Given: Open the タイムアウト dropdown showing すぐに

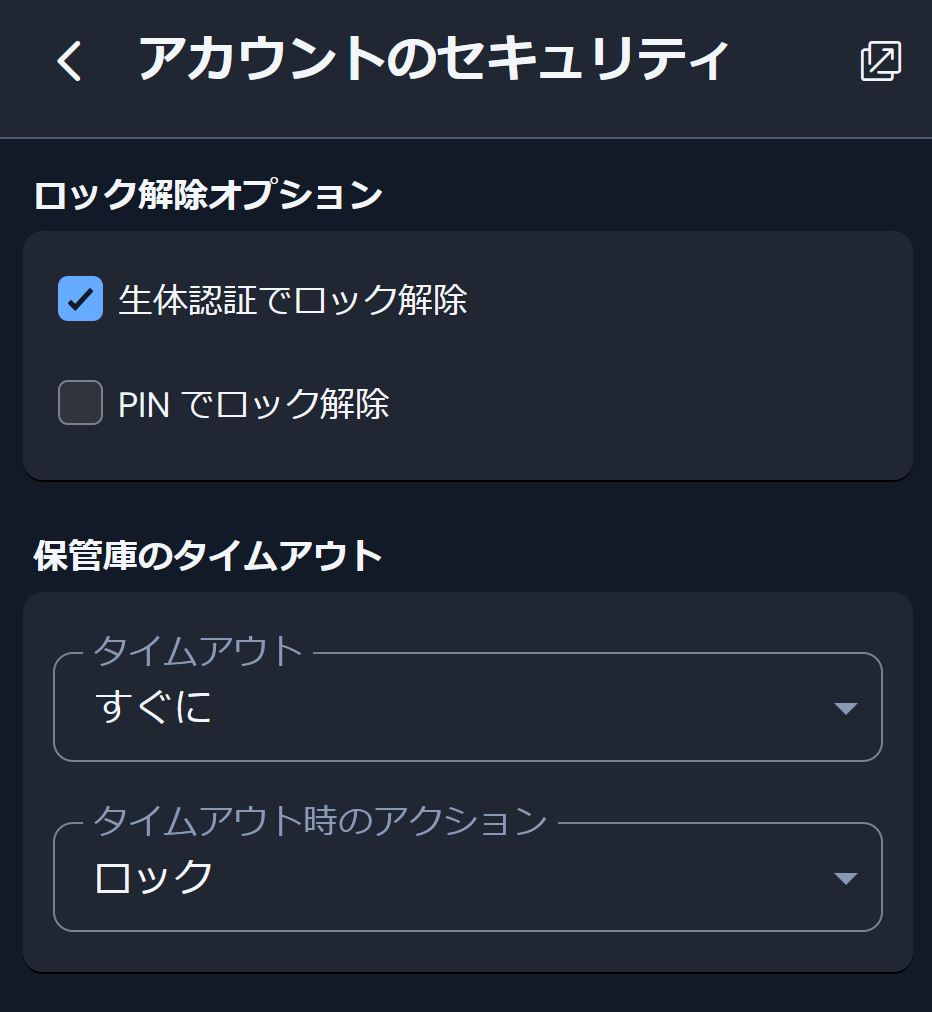Looking at the screenshot, I should 468,707.
